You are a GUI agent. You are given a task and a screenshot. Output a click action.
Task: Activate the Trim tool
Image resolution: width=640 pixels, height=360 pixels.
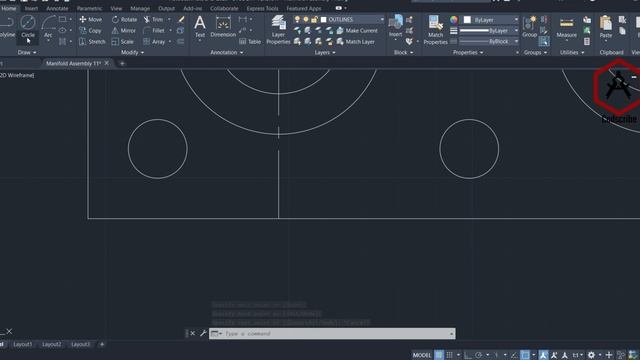[153, 19]
